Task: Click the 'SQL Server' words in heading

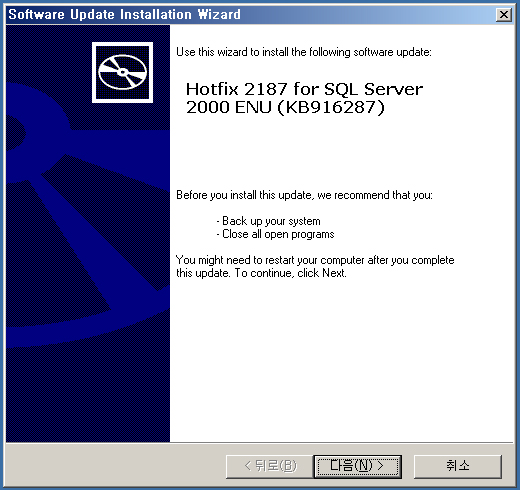Action: click(373, 89)
